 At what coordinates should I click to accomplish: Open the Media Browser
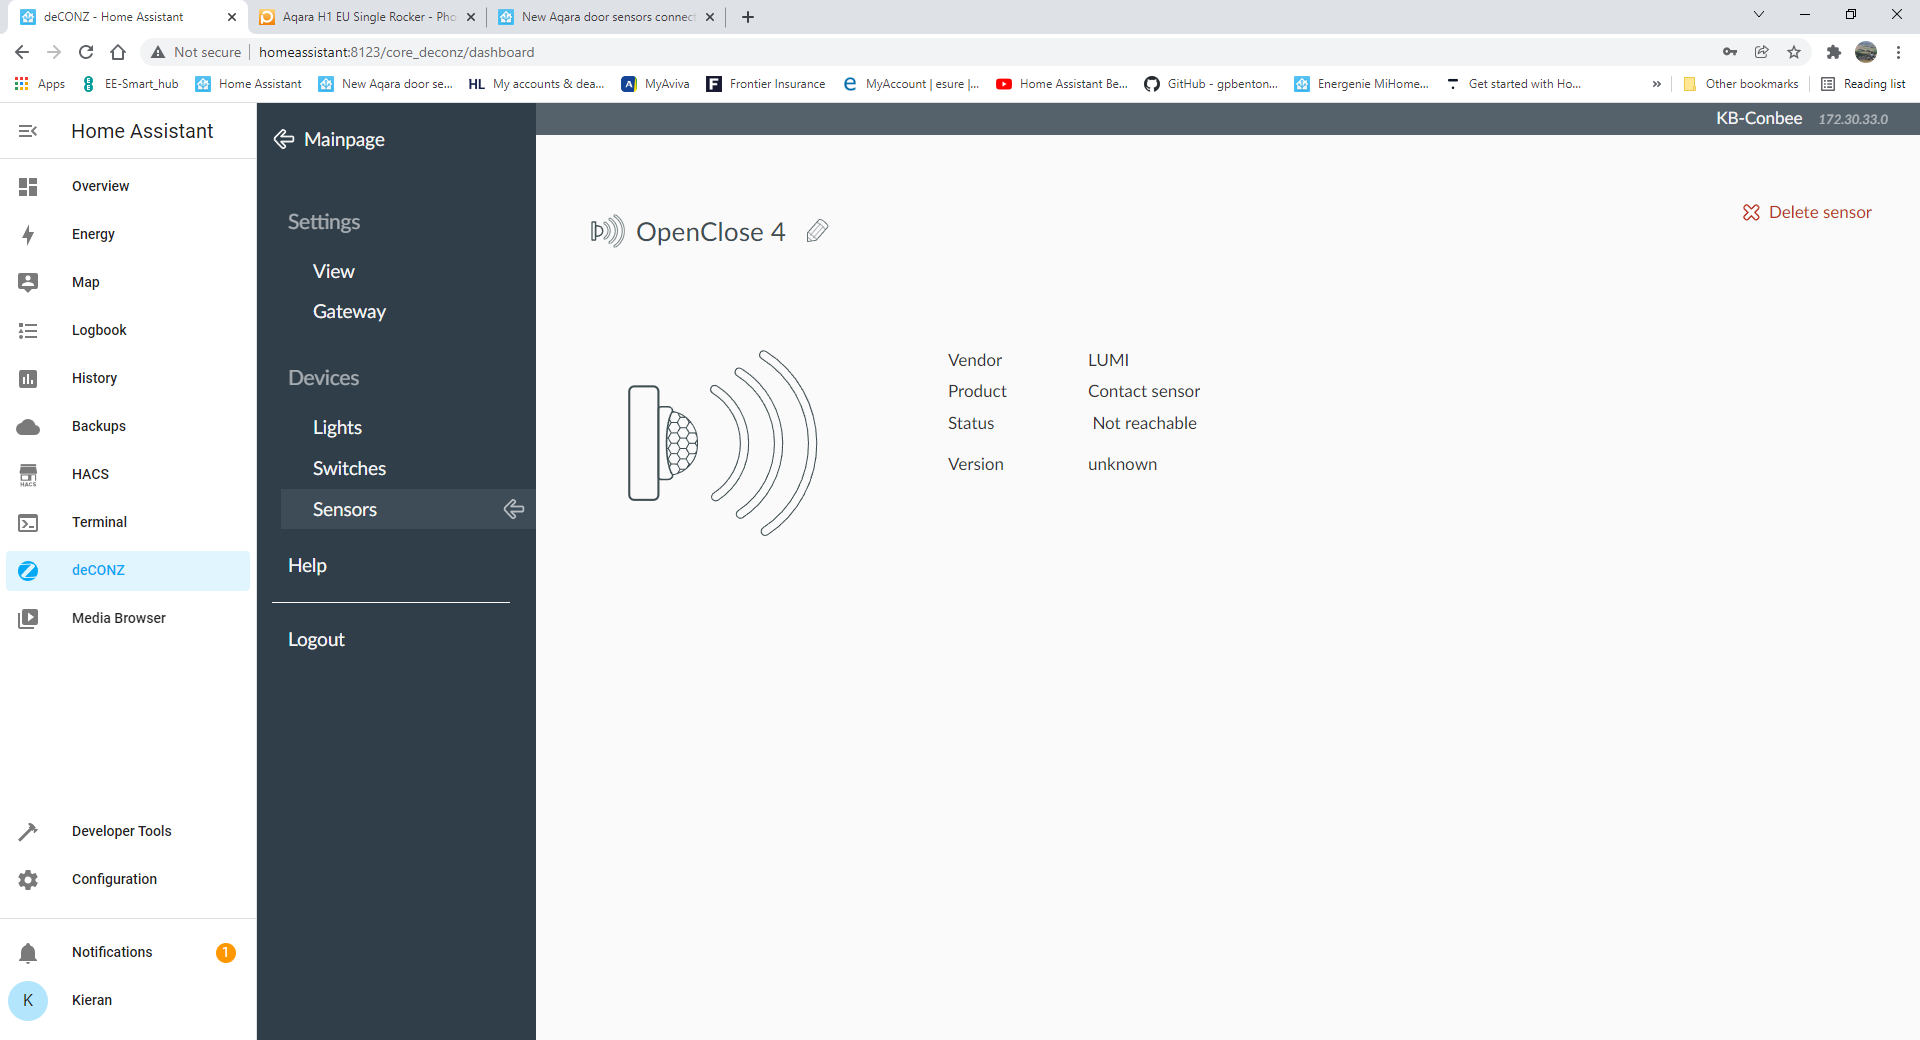click(118, 618)
